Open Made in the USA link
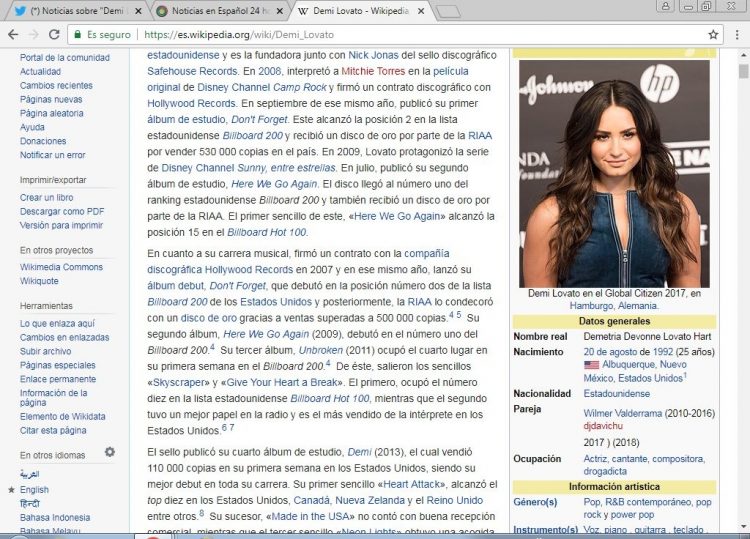This screenshot has width=750, height=539. click(310, 517)
